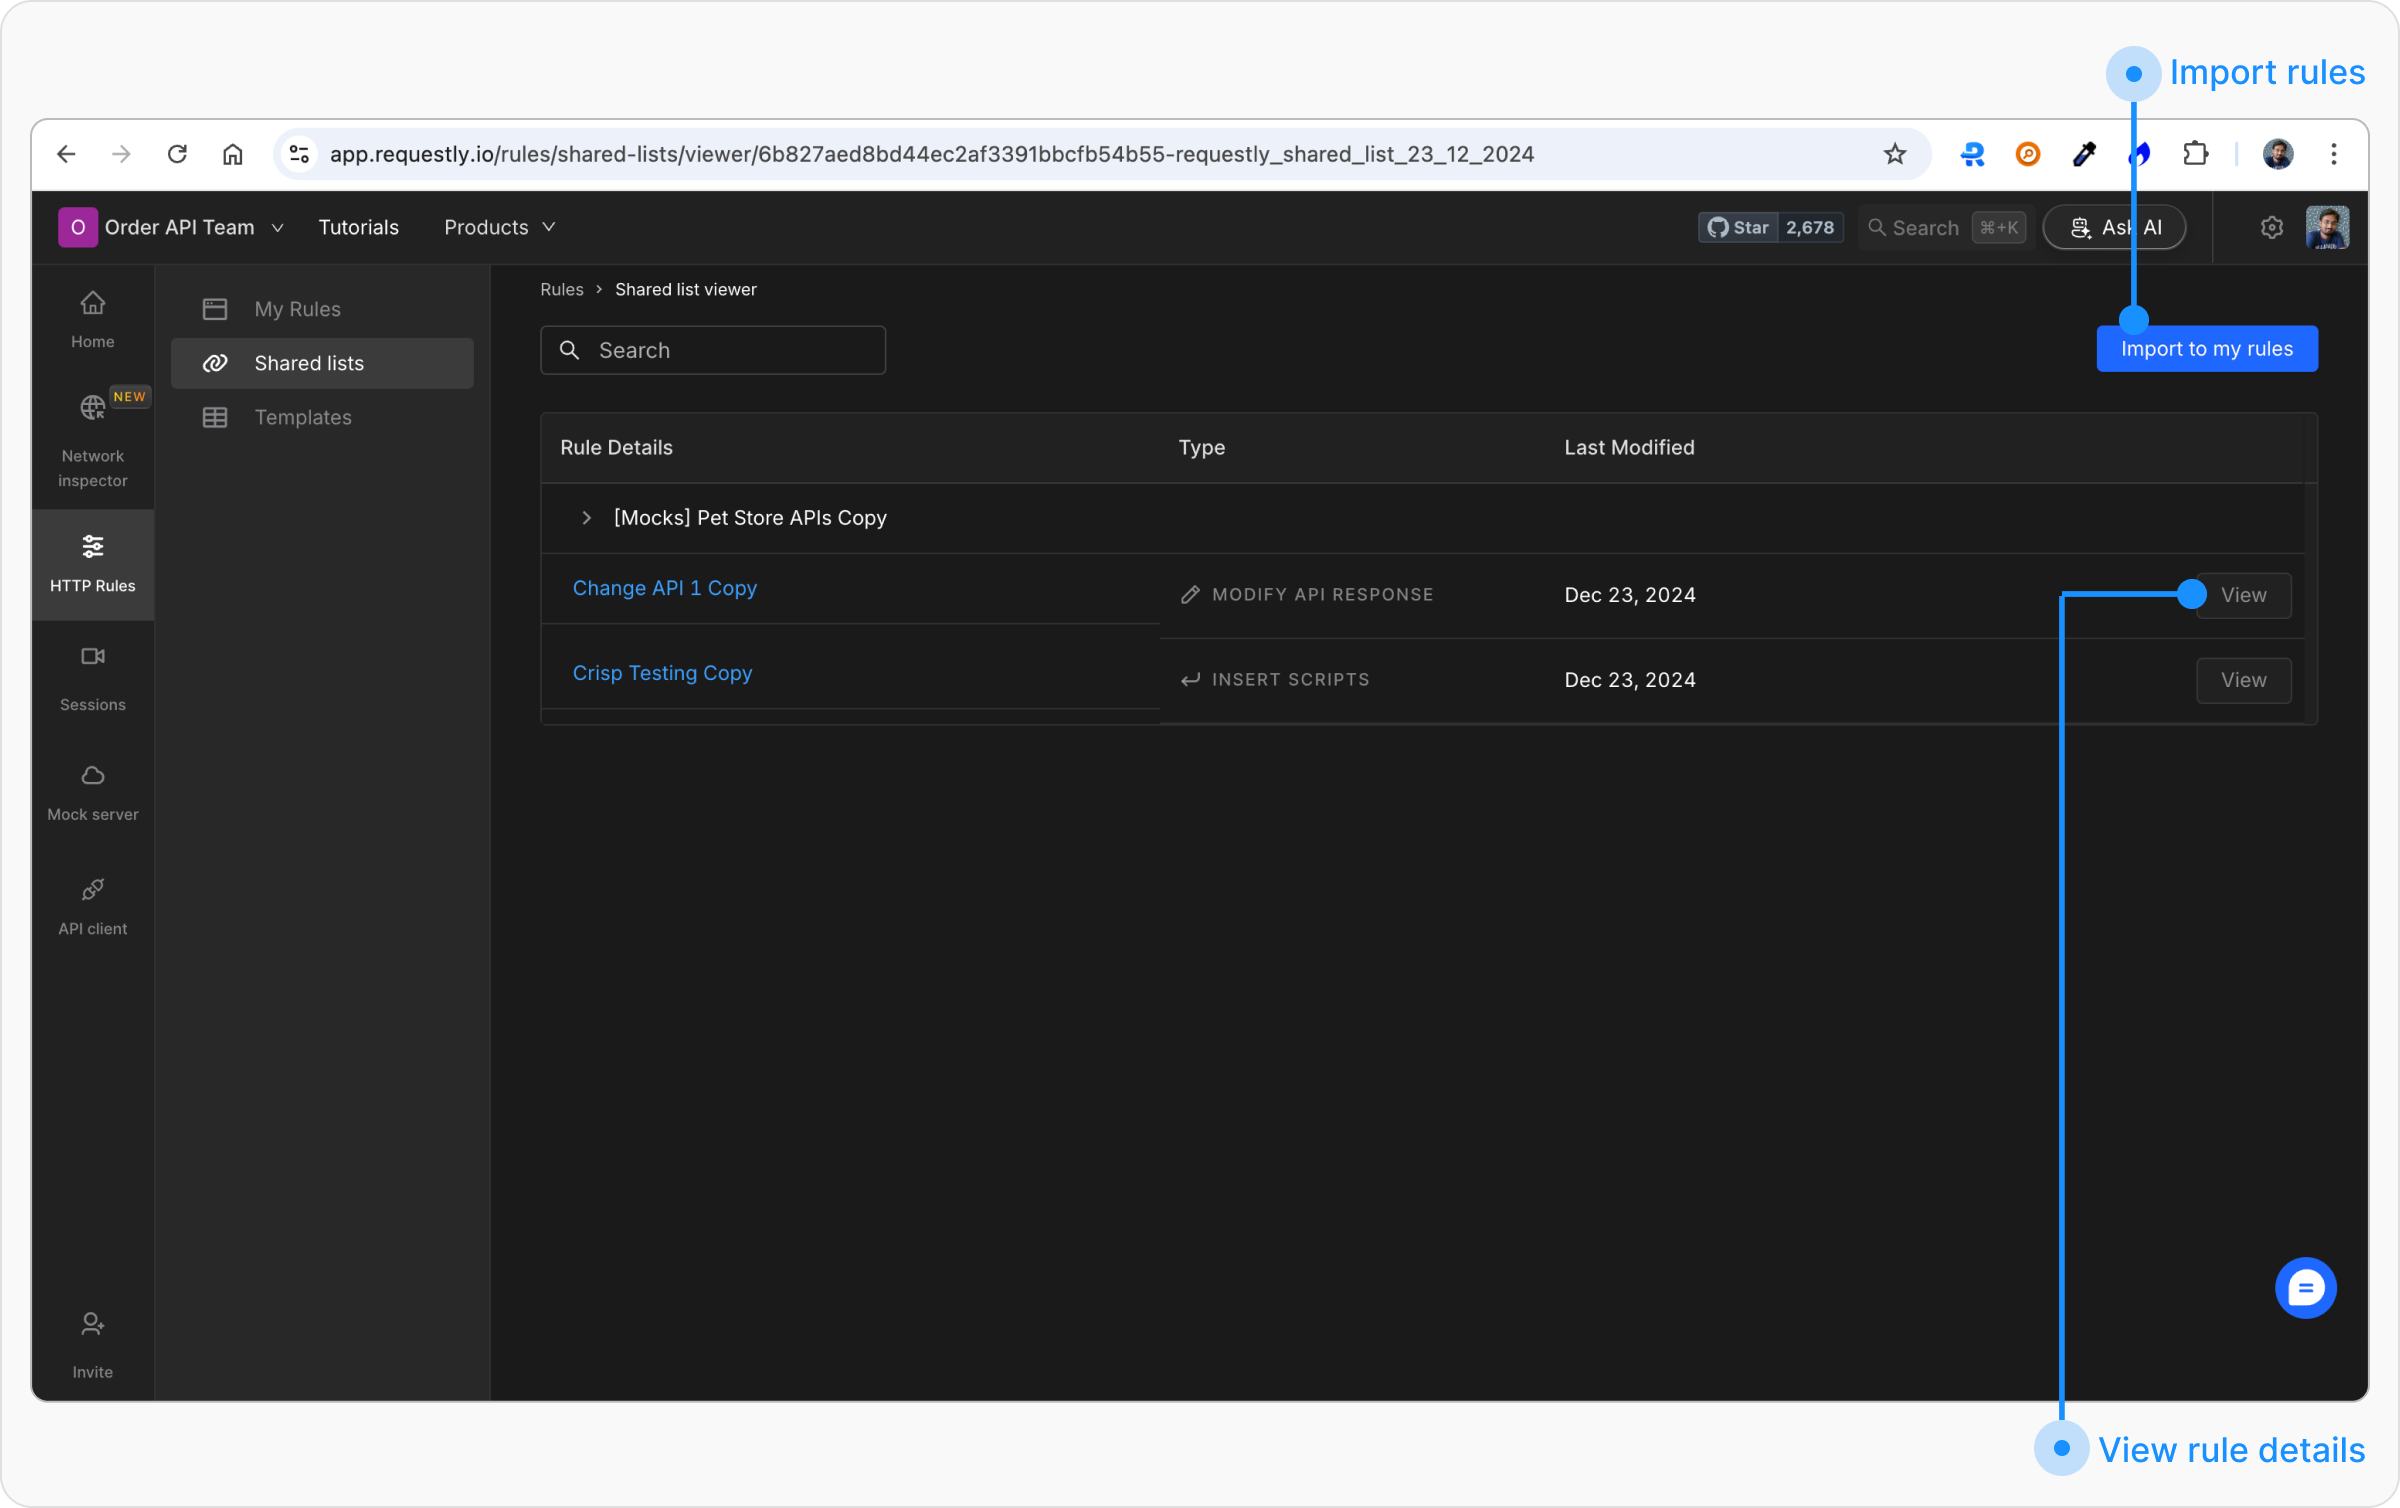2400x1508 pixels.
Task: View the Crisp Testing Copy rule
Action: (2242, 680)
